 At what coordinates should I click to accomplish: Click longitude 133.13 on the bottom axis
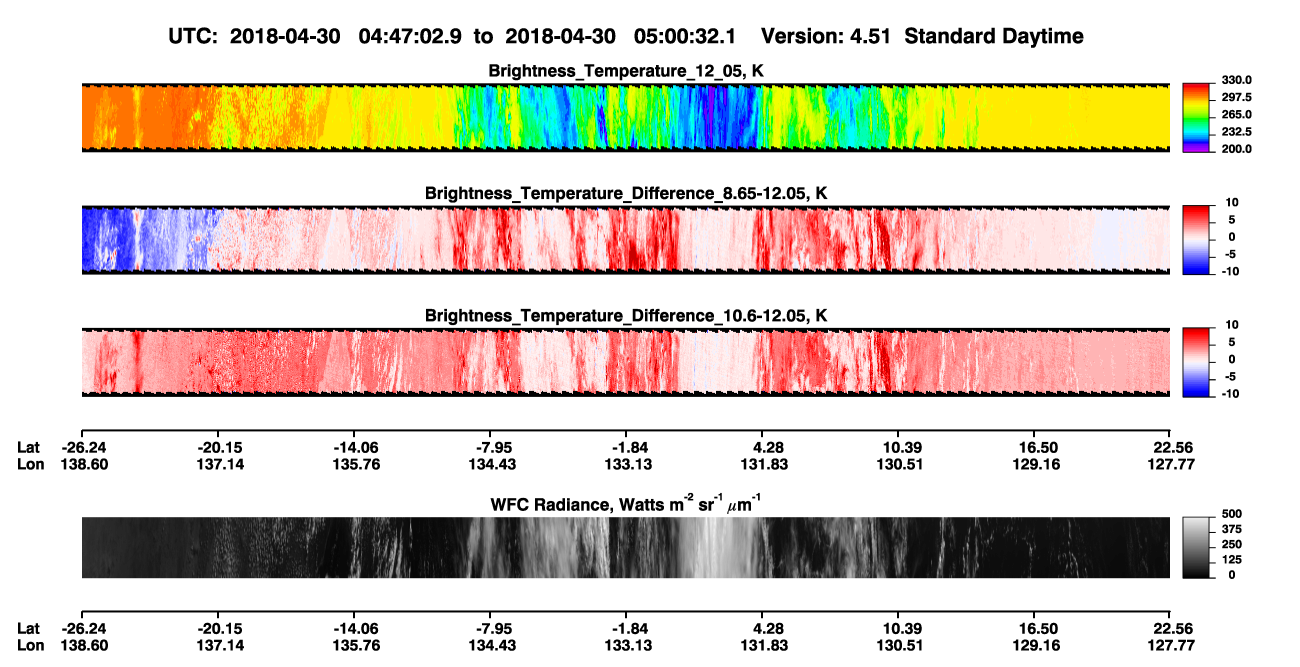(626, 645)
